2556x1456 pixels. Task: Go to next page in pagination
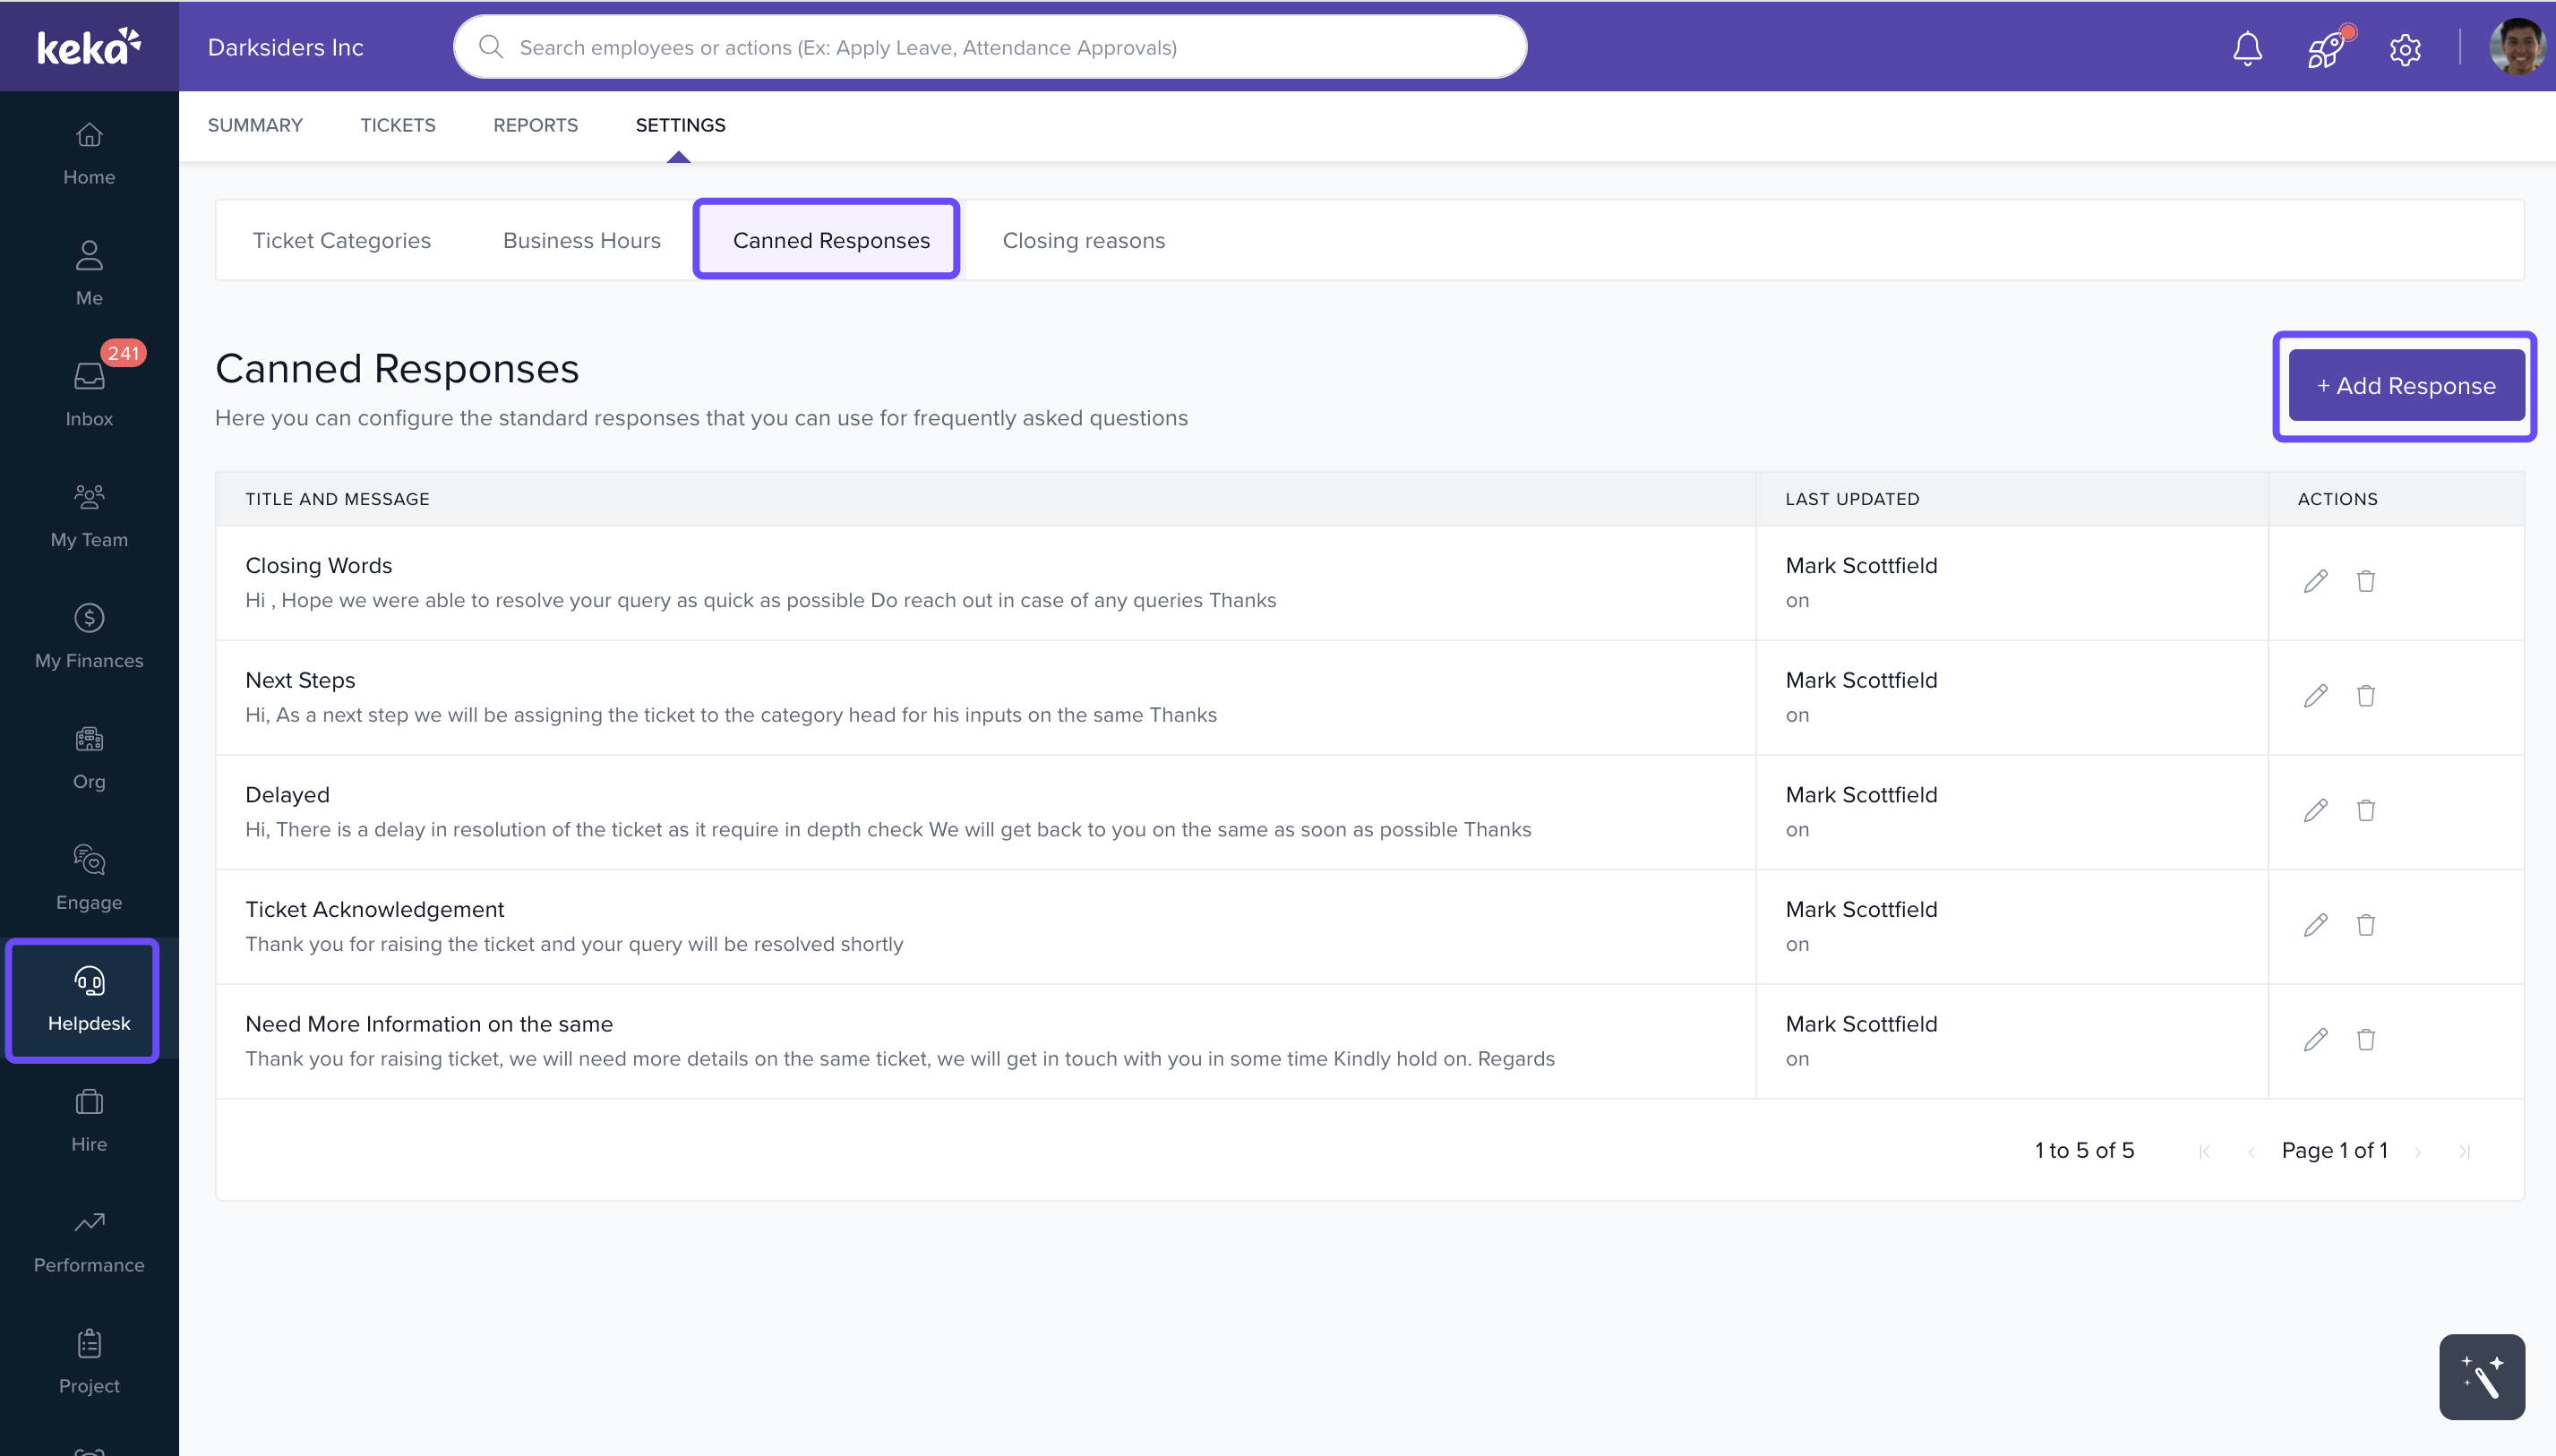pos(2418,1152)
